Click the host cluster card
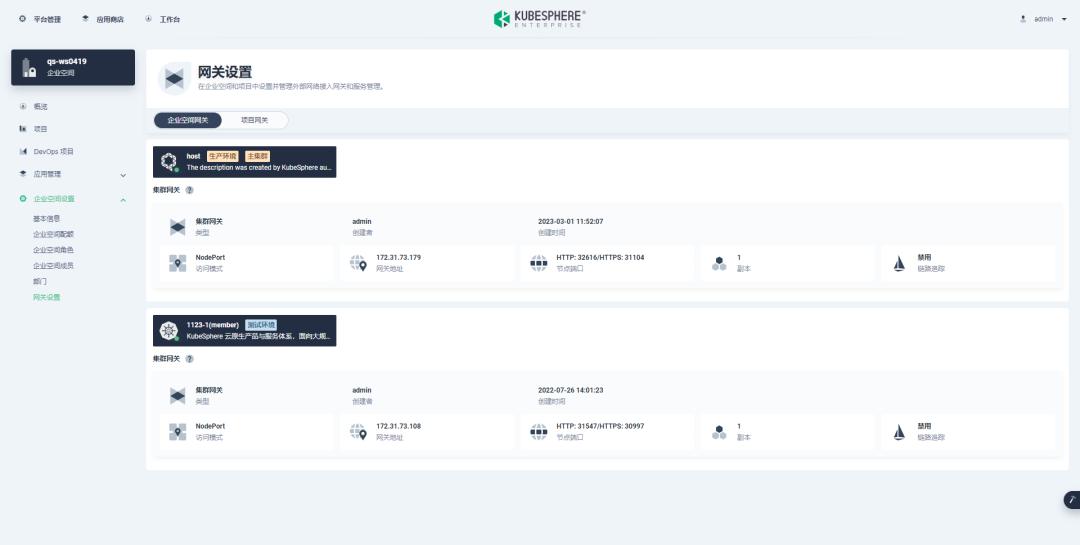This screenshot has width=1080, height=545. pyautogui.click(x=245, y=162)
